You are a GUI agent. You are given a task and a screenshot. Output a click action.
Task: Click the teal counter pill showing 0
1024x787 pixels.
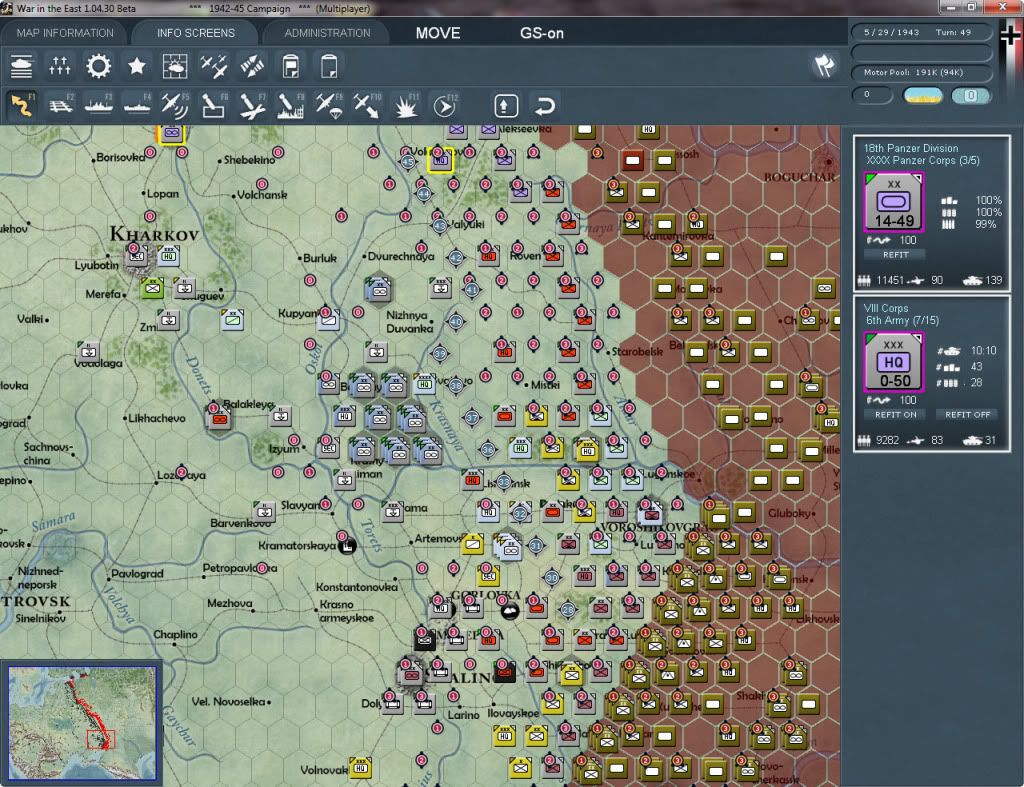[970, 96]
